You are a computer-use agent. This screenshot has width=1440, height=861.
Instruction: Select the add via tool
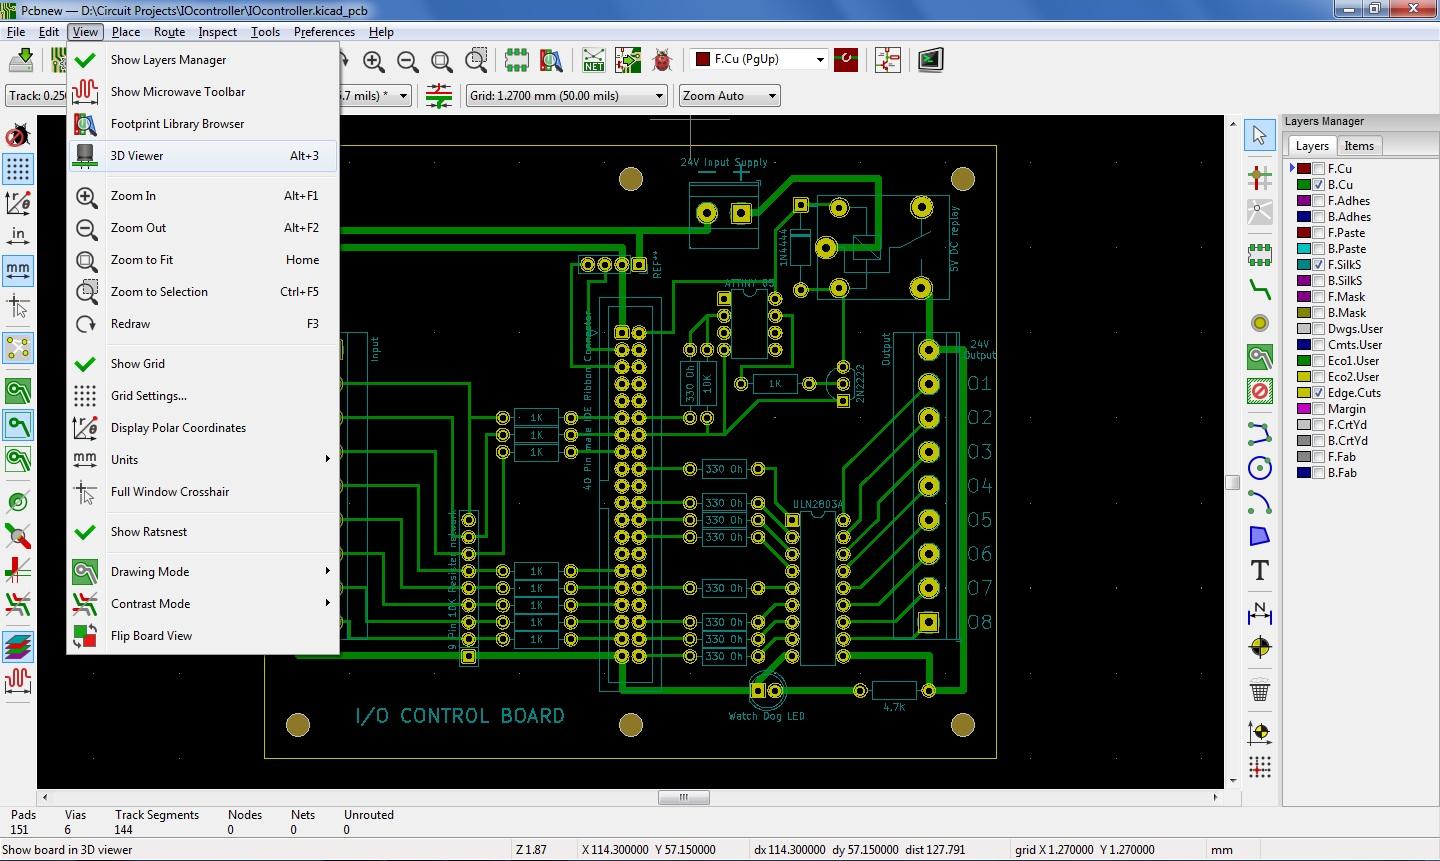(x=1260, y=323)
